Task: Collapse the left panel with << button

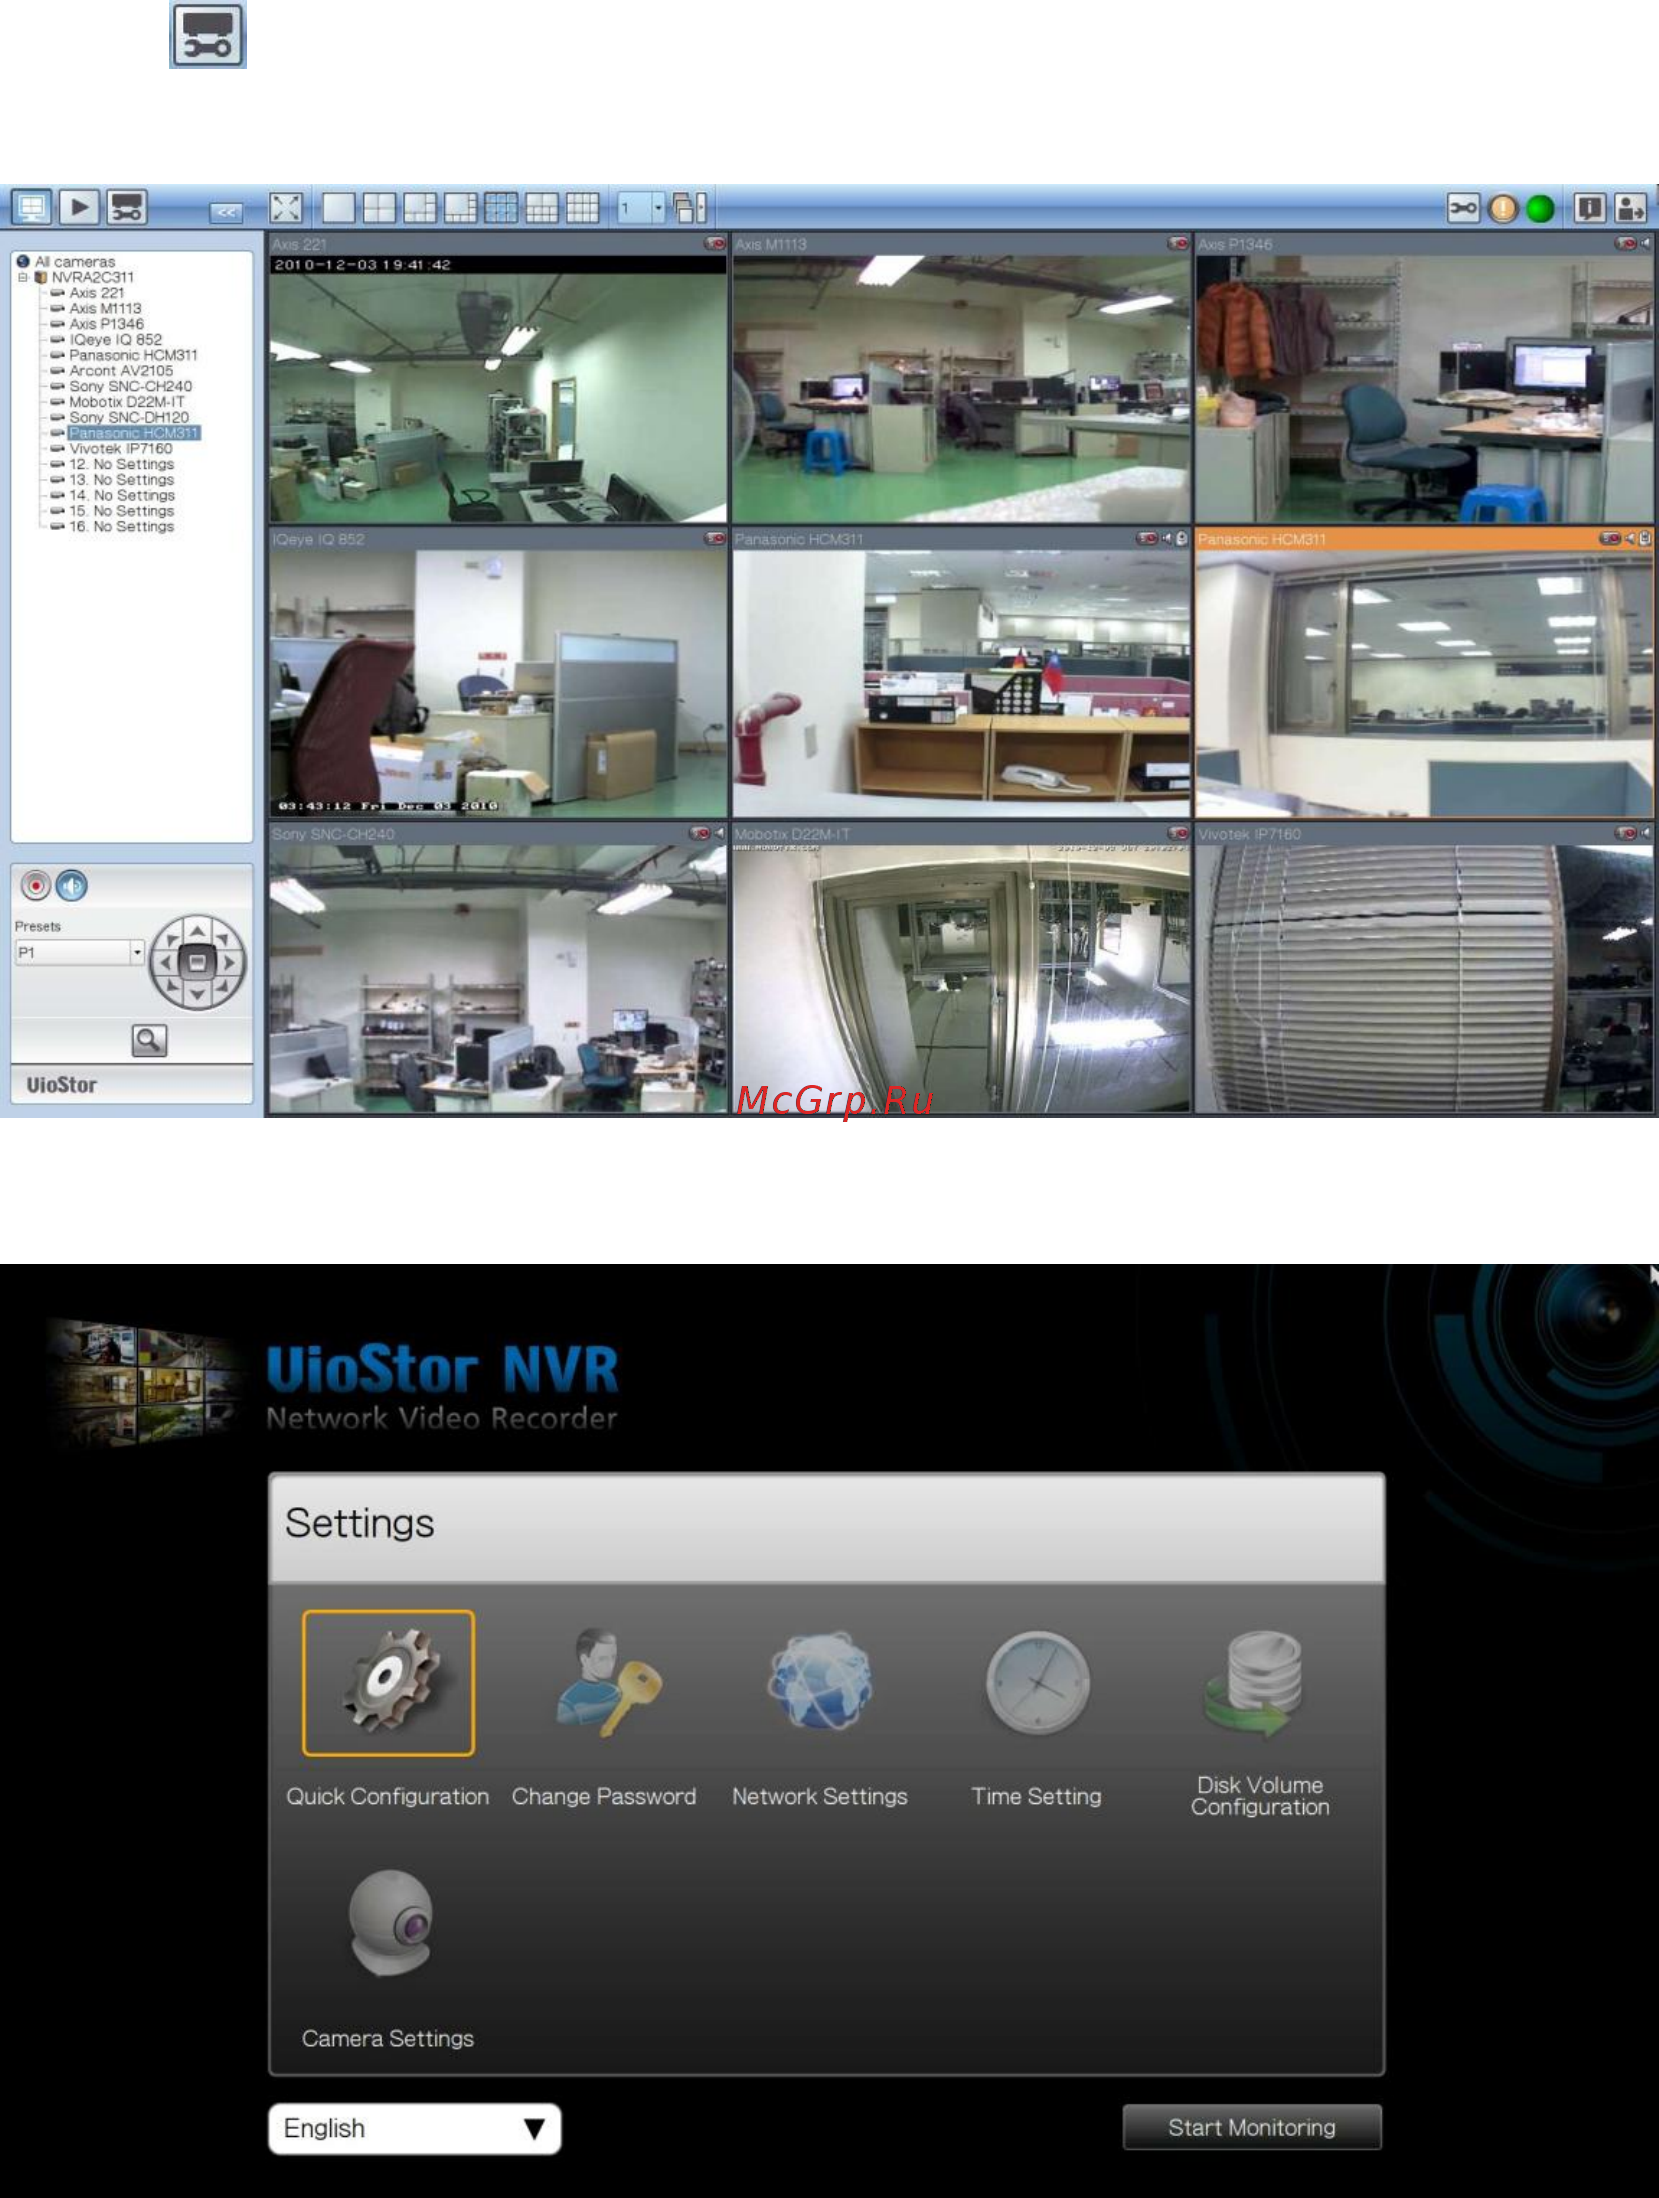Action: [226, 212]
